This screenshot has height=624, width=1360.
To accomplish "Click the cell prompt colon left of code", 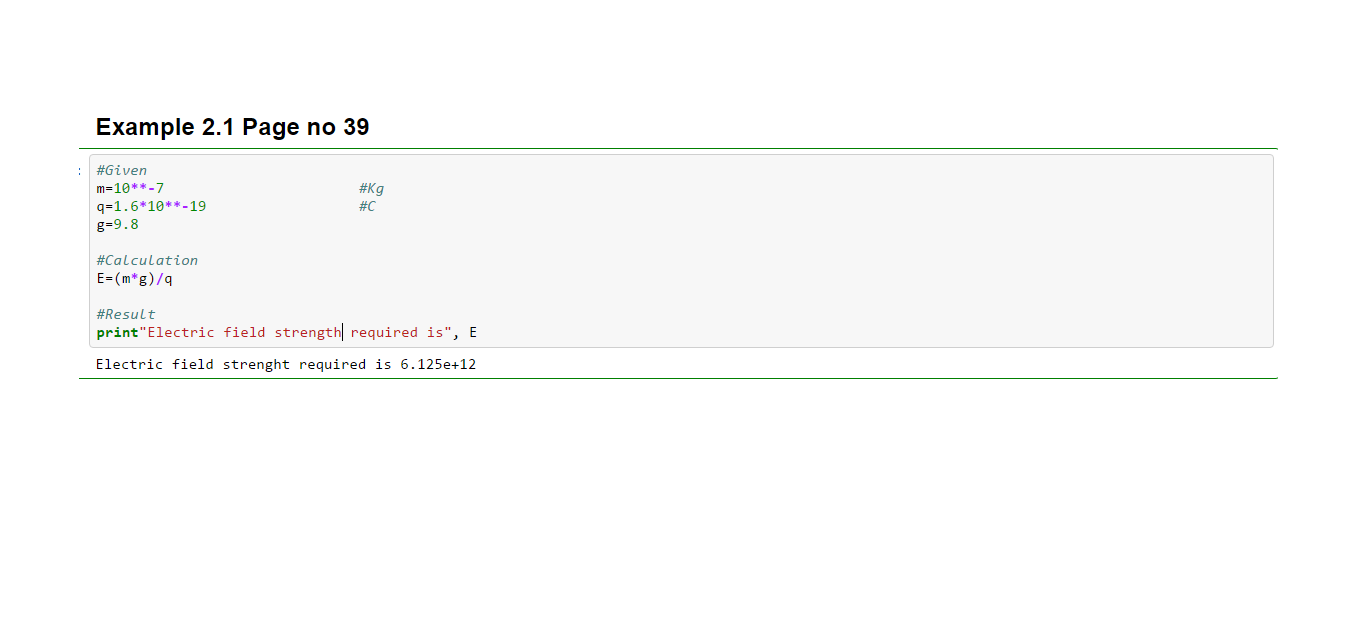I will (80, 172).
